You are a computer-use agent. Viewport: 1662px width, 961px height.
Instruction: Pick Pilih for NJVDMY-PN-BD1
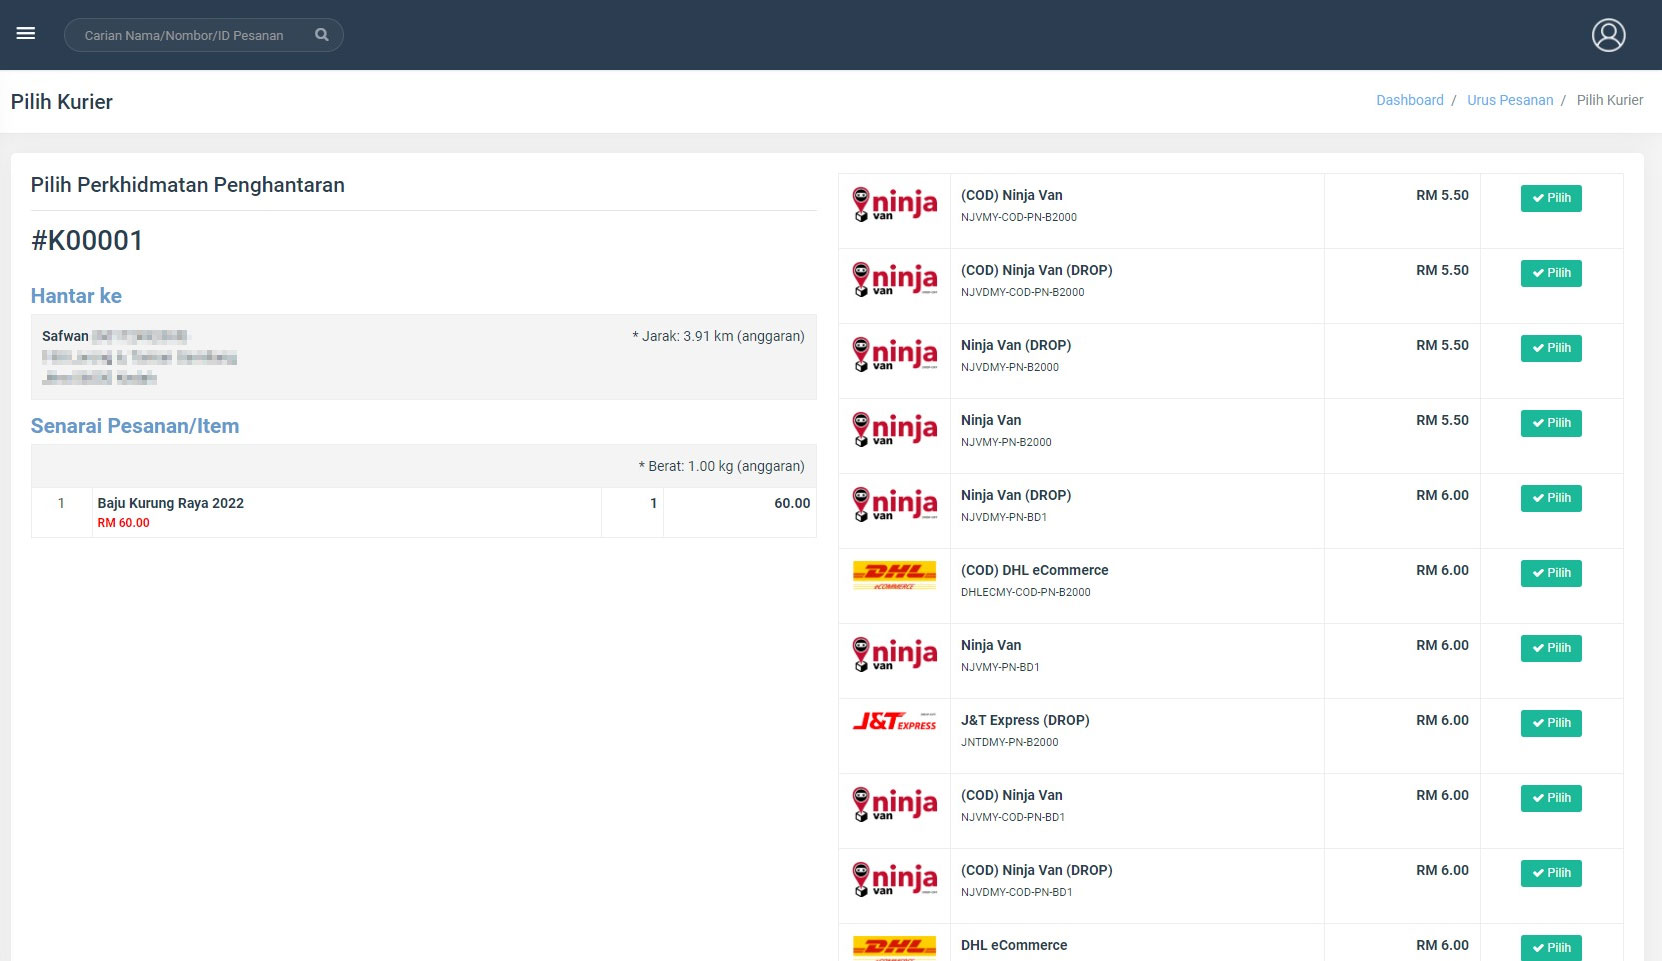point(1551,498)
